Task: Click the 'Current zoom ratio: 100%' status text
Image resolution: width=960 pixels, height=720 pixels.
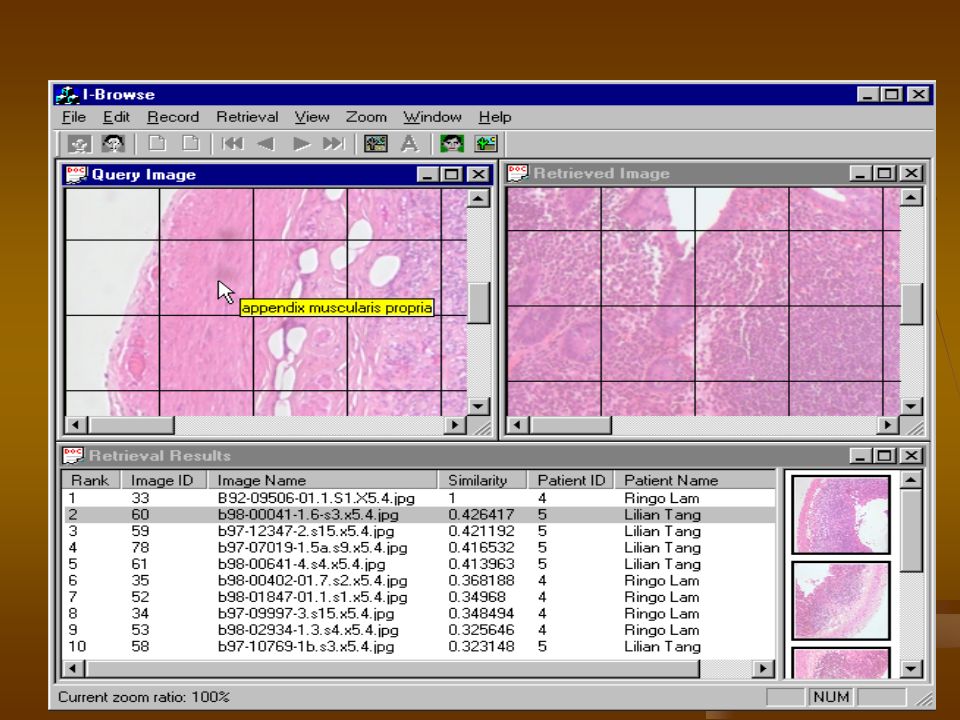Action: click(x=144, y=697)
